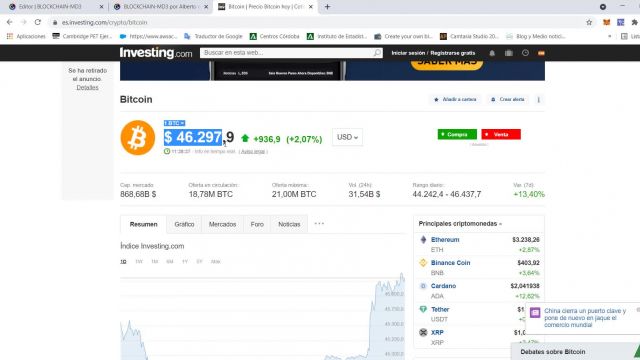Select the 5Y chart range
The image size is (640, 360).
[199, 262]
